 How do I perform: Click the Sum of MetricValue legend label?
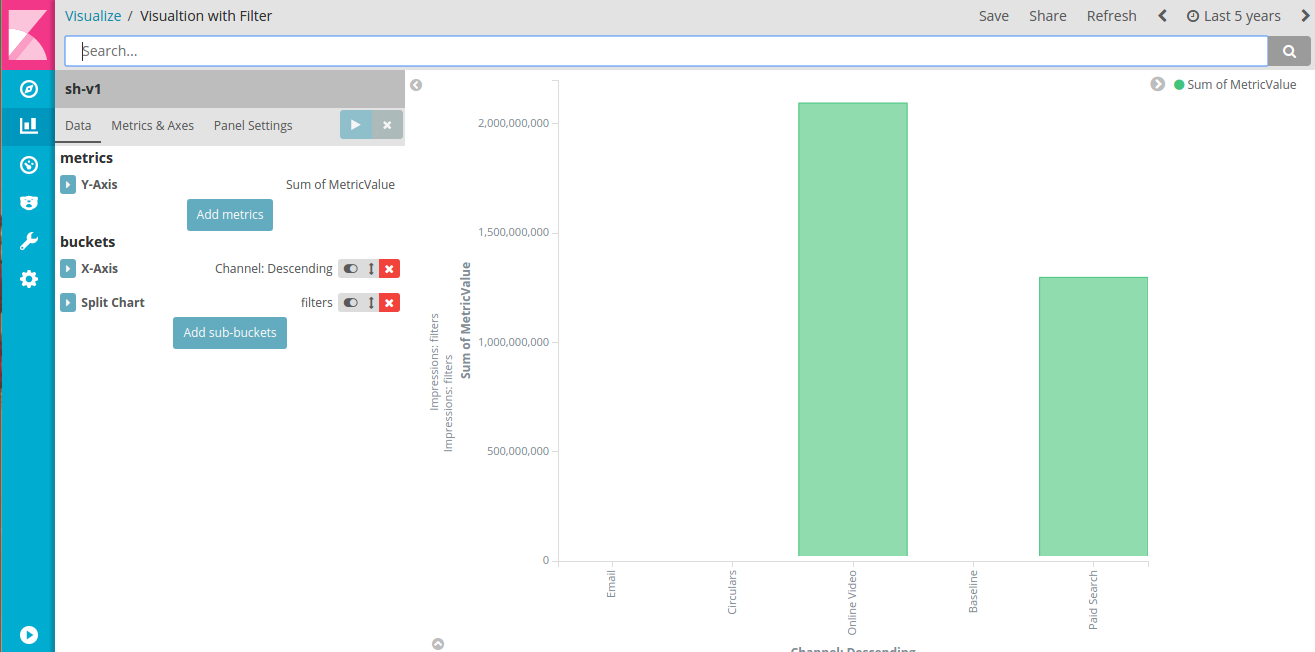(x=1242, y=85)
